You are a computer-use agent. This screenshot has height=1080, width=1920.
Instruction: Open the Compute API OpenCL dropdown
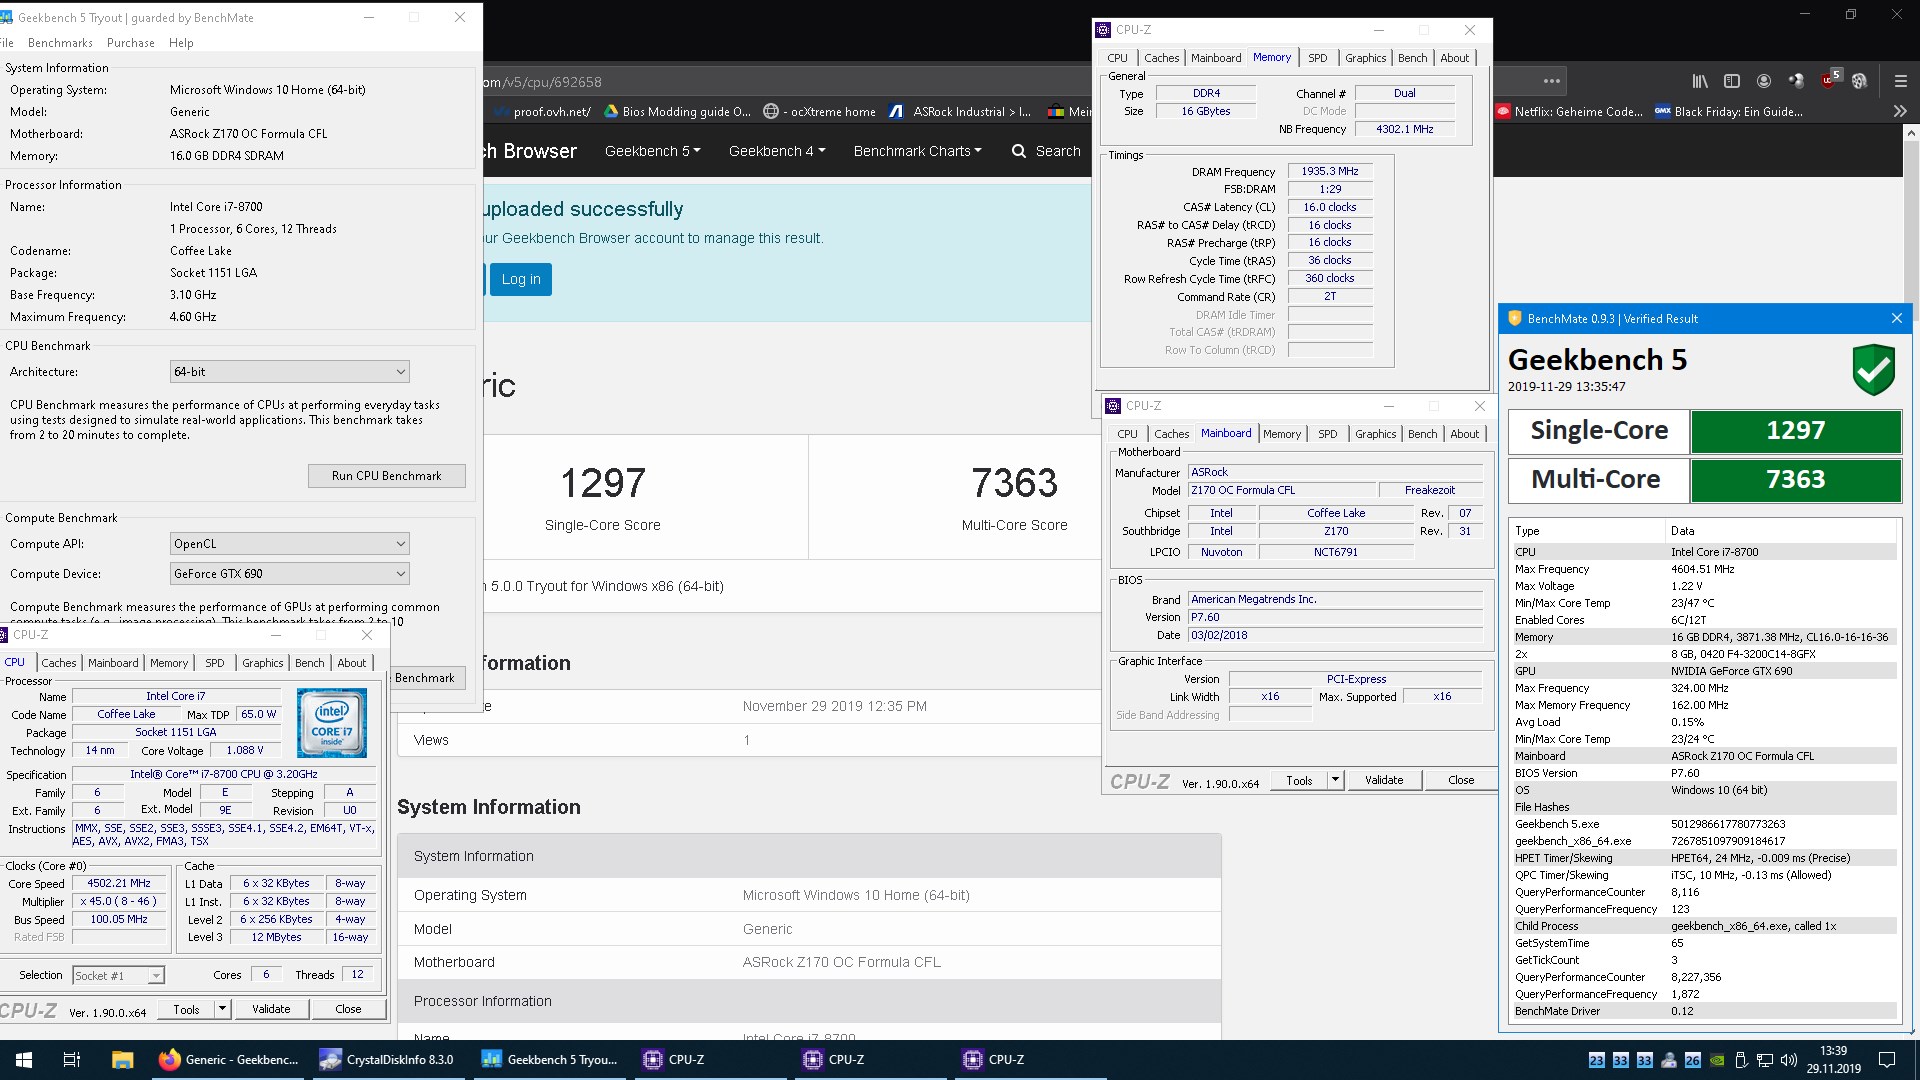pyautogui.click(x=289, y=543)
